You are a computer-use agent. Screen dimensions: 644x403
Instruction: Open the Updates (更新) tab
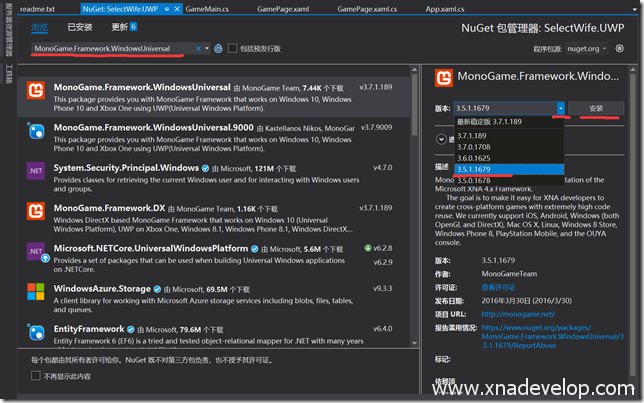[123, 27]
